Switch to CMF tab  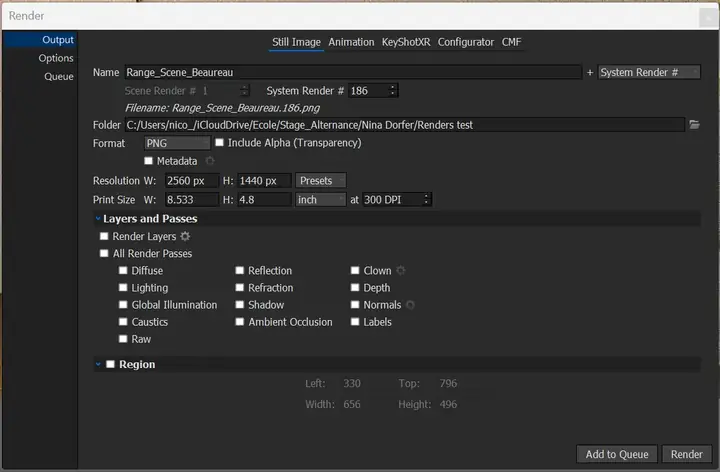coord(511,42)
